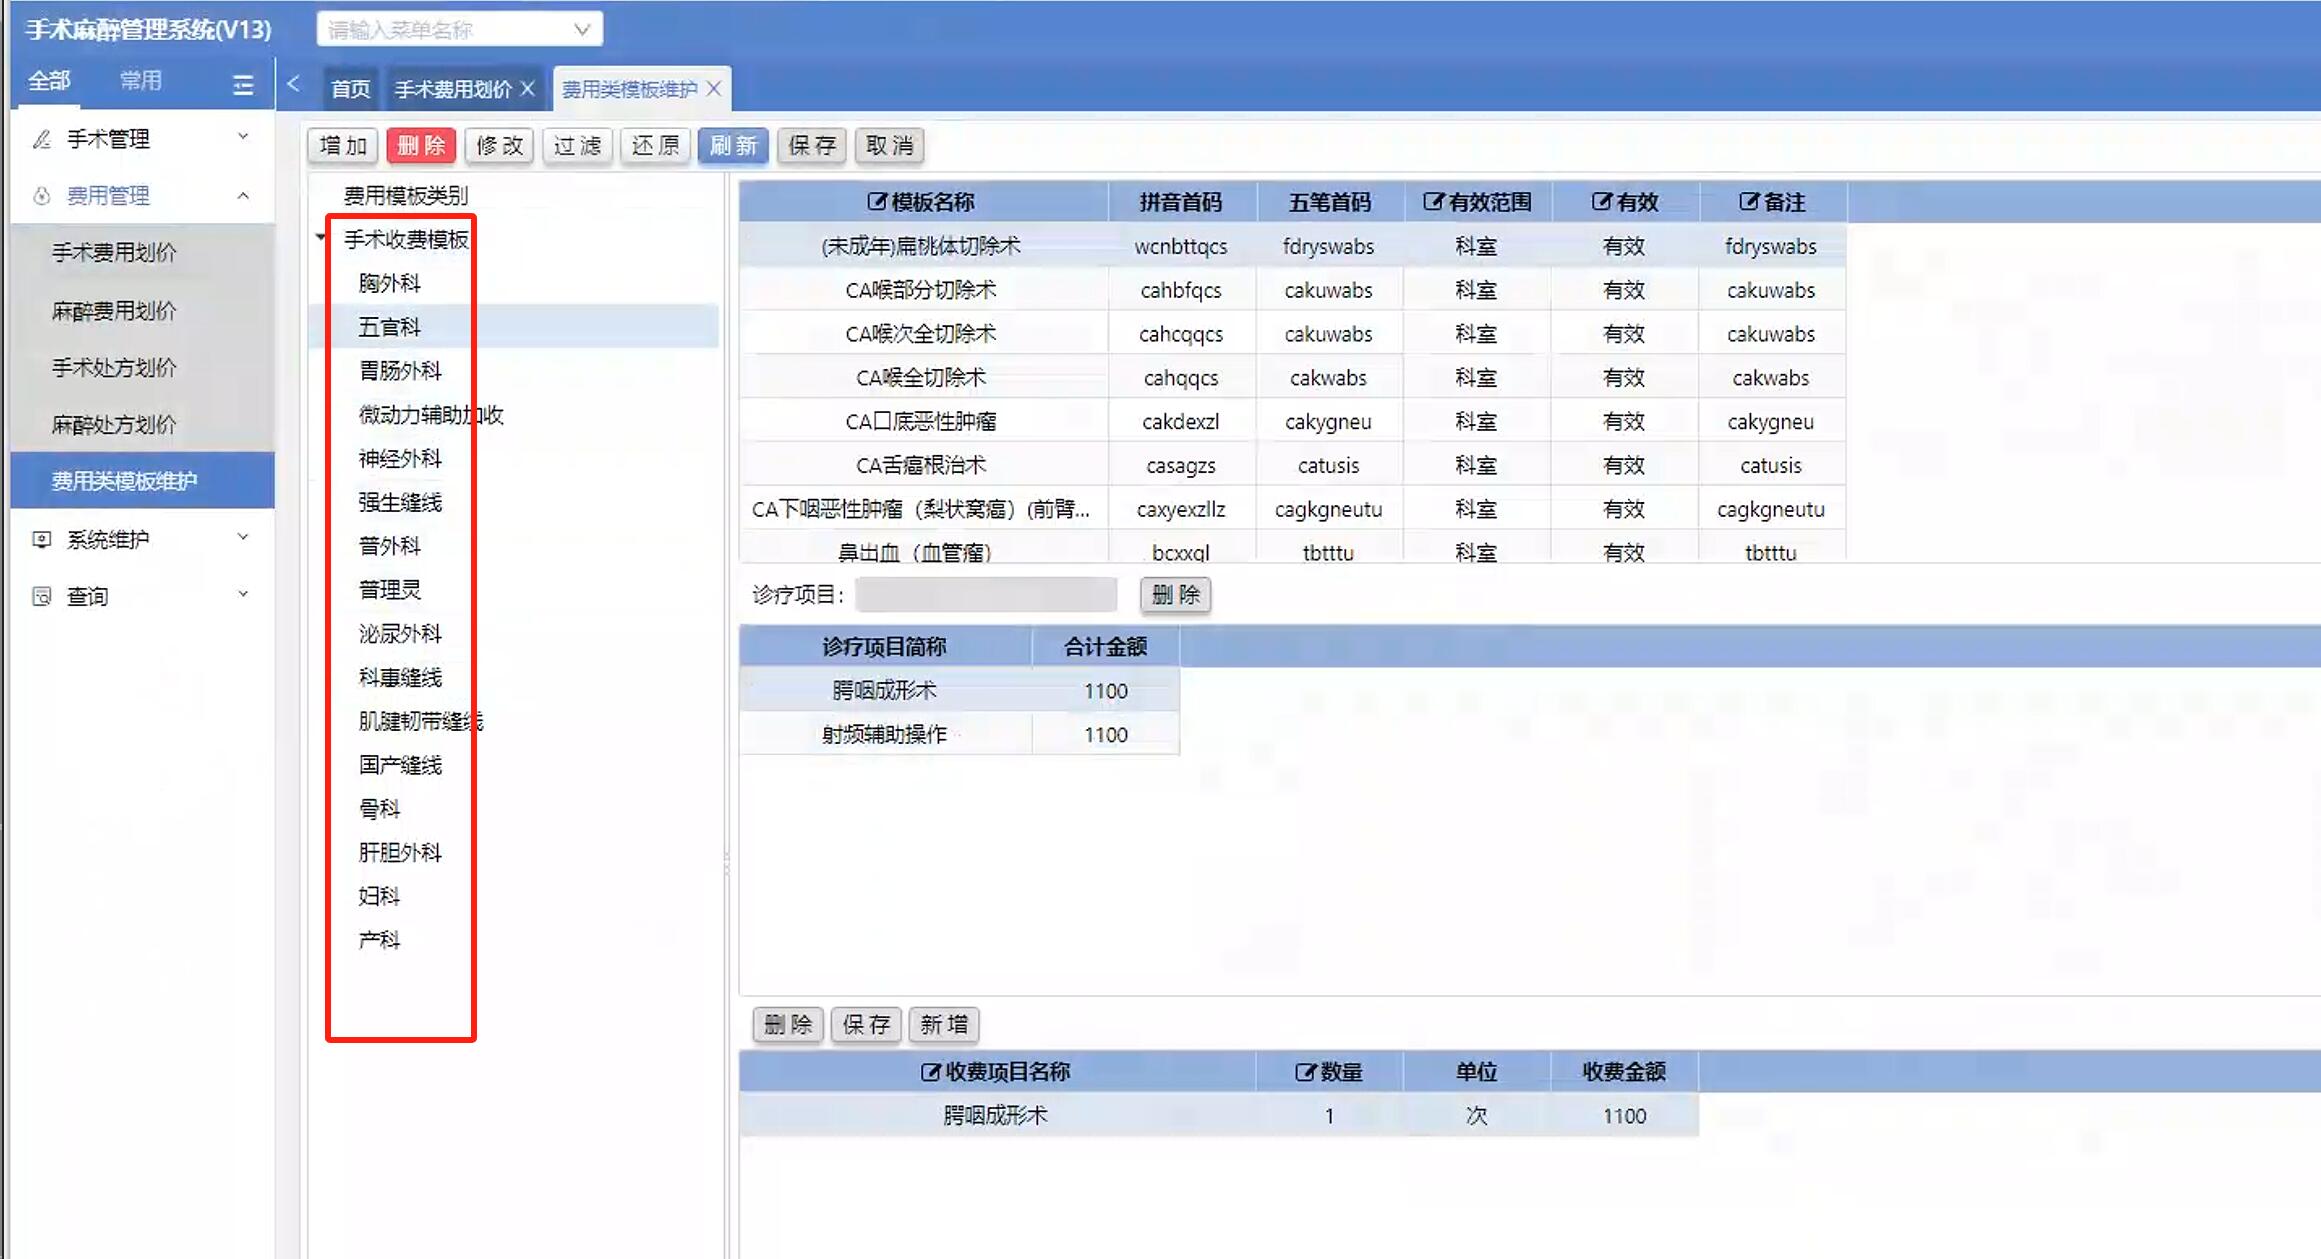Open 麻醉费用划价 from sidebar menu

coord(114,311)
